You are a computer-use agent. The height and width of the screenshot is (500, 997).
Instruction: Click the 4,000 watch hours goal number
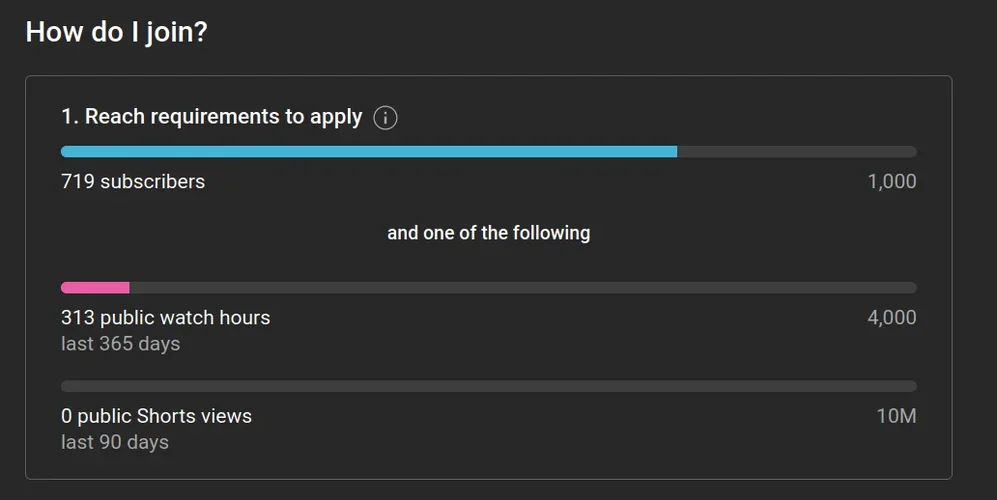(x=892, y=318)
